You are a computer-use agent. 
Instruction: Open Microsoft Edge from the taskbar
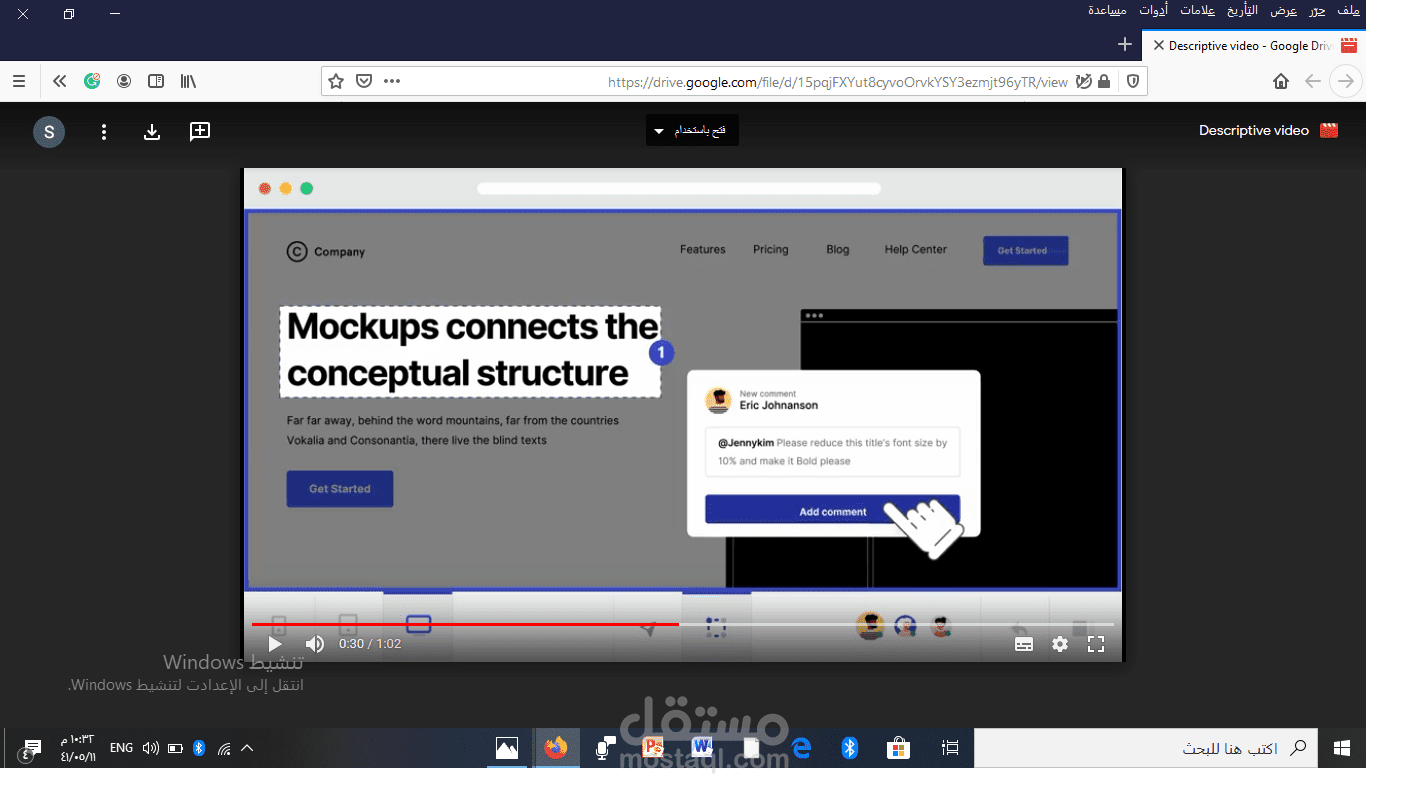[x=801, y=748]
